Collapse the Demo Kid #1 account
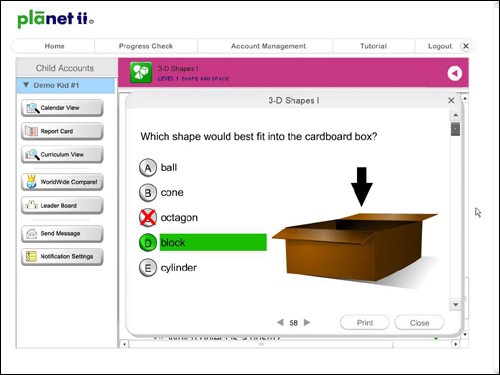 (x=26, y=85)
